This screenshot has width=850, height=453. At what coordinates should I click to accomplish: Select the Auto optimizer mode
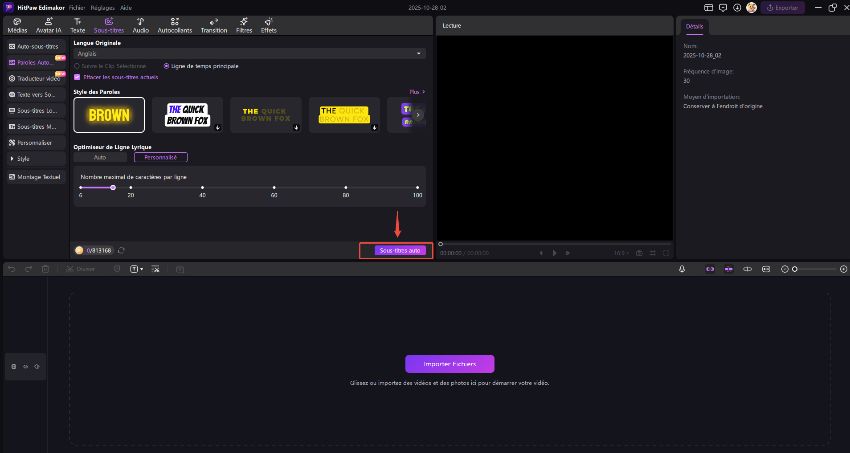[100, 157]
